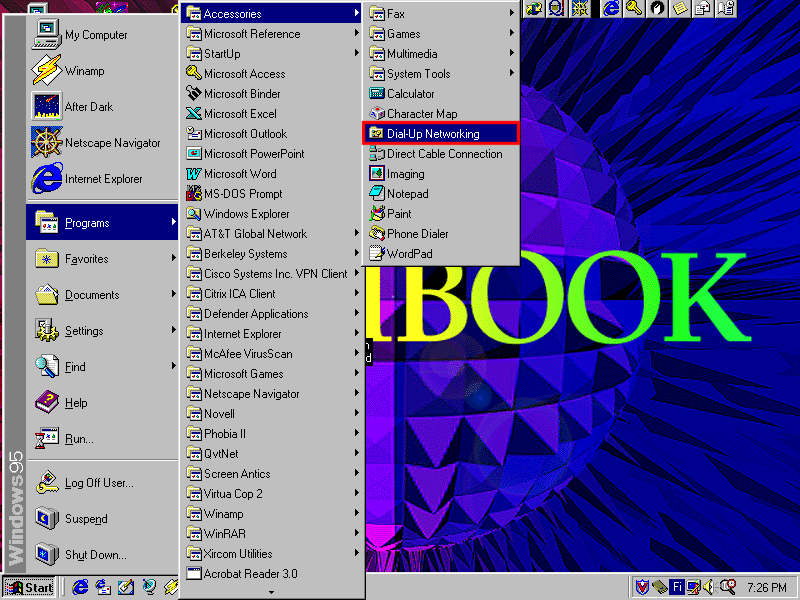Start Microsoft Excel

tap(272, 113)
